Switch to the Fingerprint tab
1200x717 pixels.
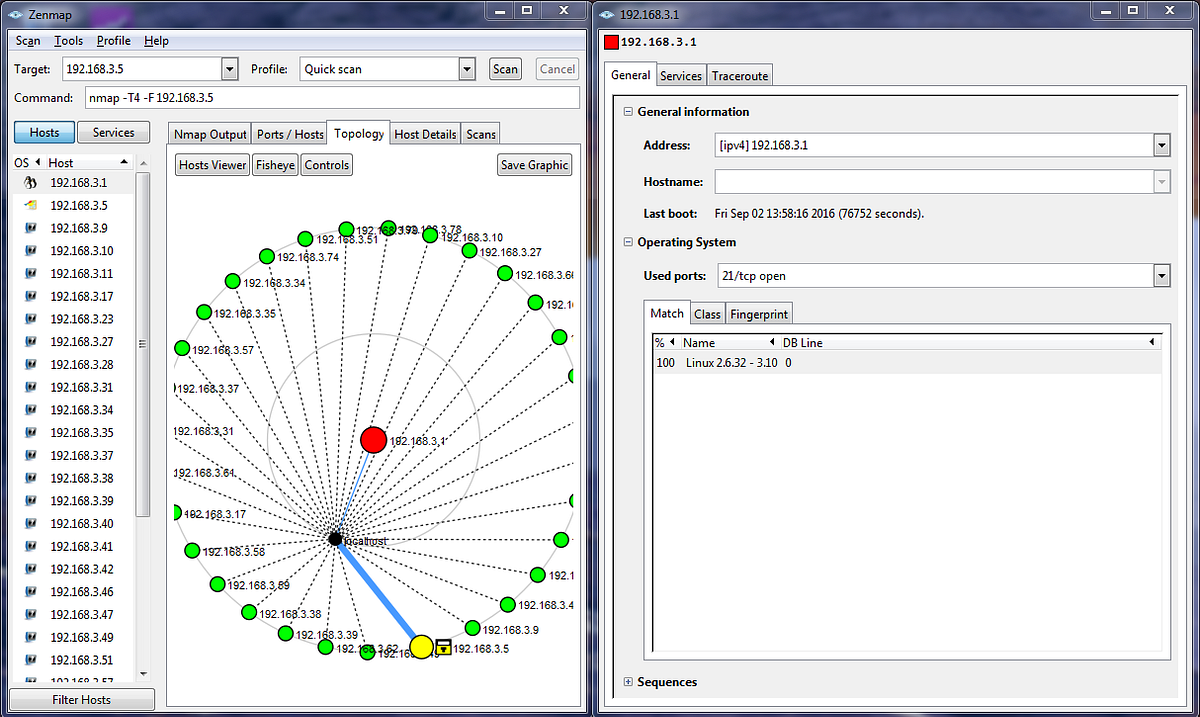point(759,314)
